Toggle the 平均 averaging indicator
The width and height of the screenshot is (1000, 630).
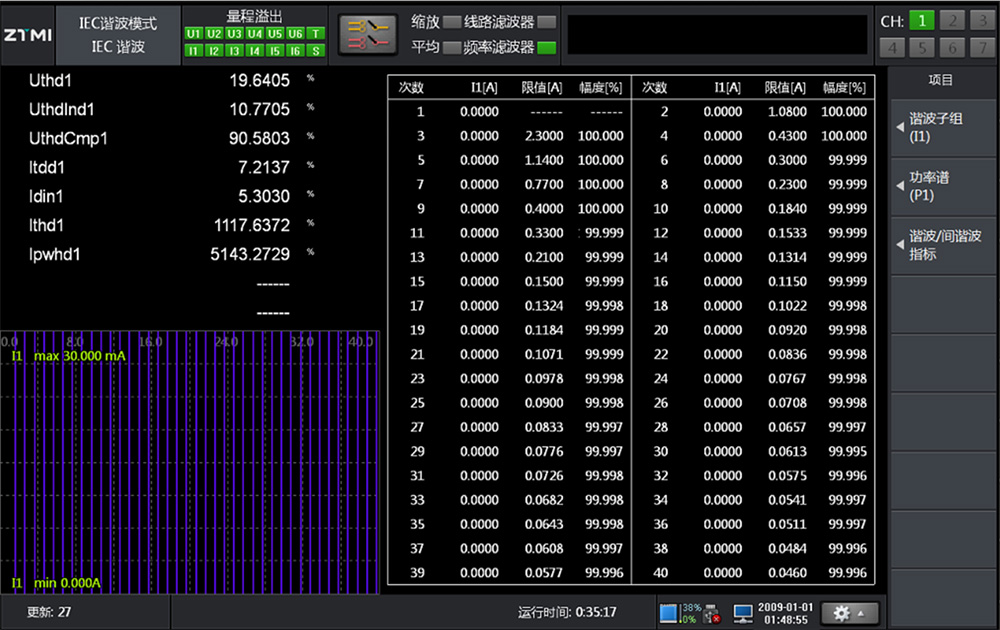pyautogui.click(x=452, y=47)
